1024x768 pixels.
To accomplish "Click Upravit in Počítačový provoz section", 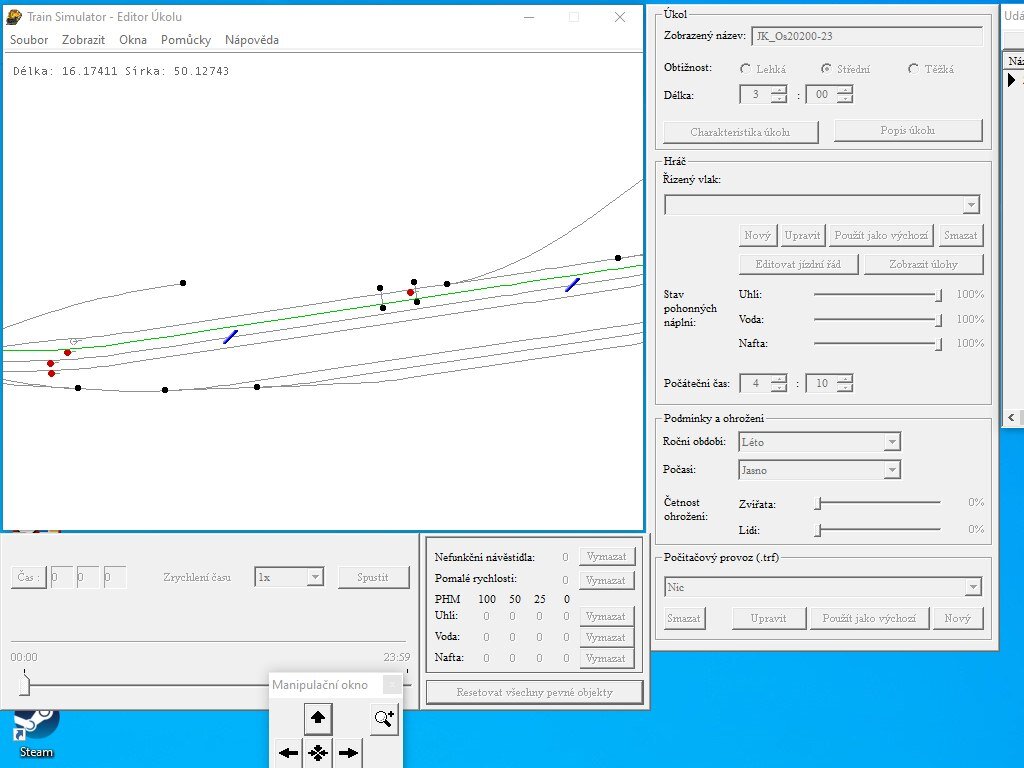I will (x=769, y=618).
